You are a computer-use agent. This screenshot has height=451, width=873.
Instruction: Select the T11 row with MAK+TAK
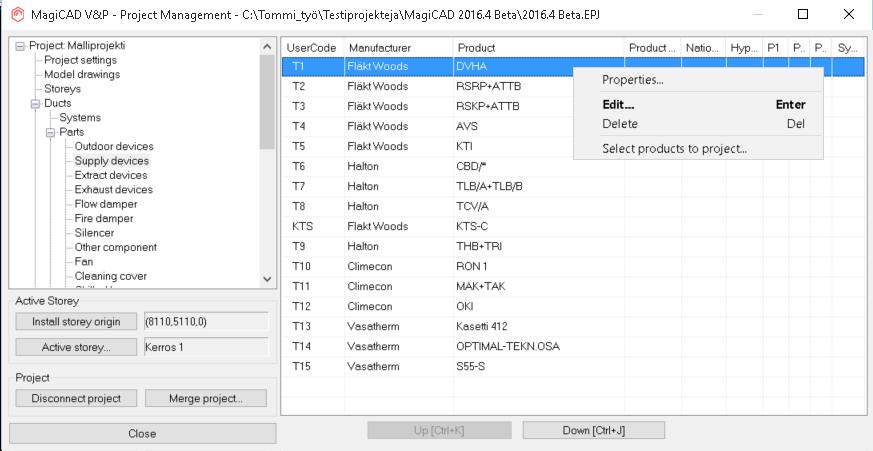coord(574,287)
